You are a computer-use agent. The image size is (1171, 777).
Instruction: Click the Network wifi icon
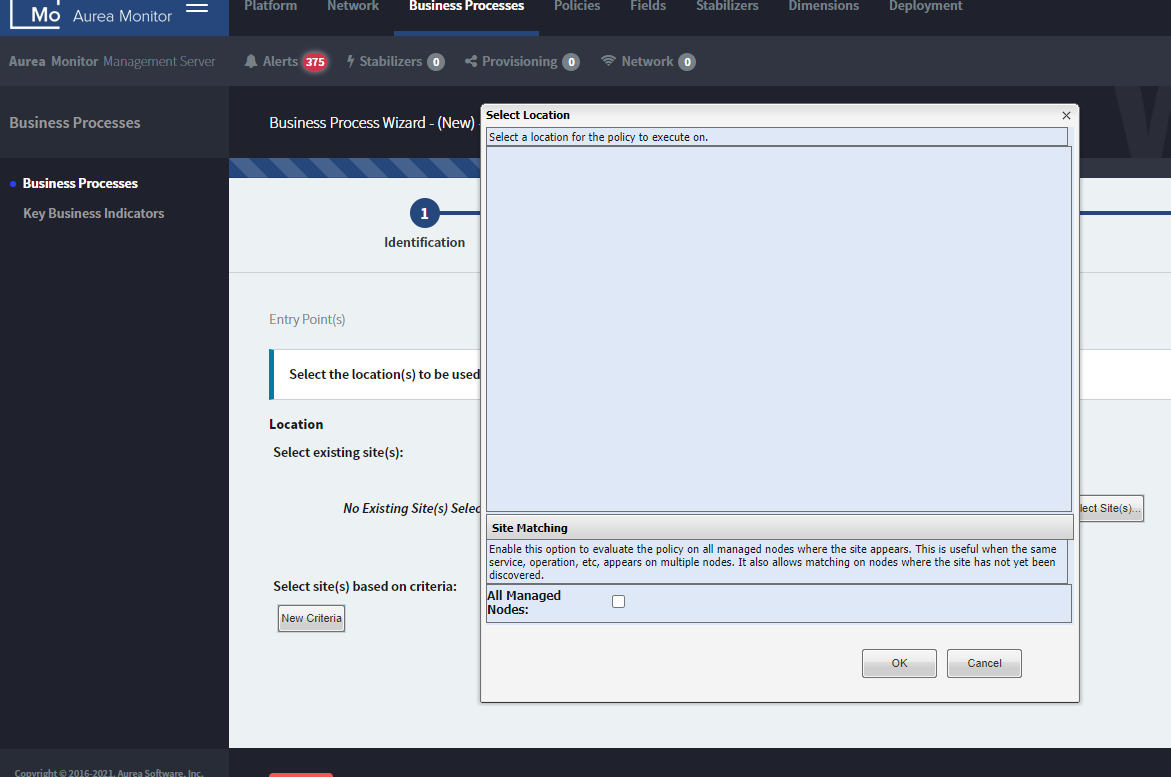pyautogui.click(x=609, y=61)
